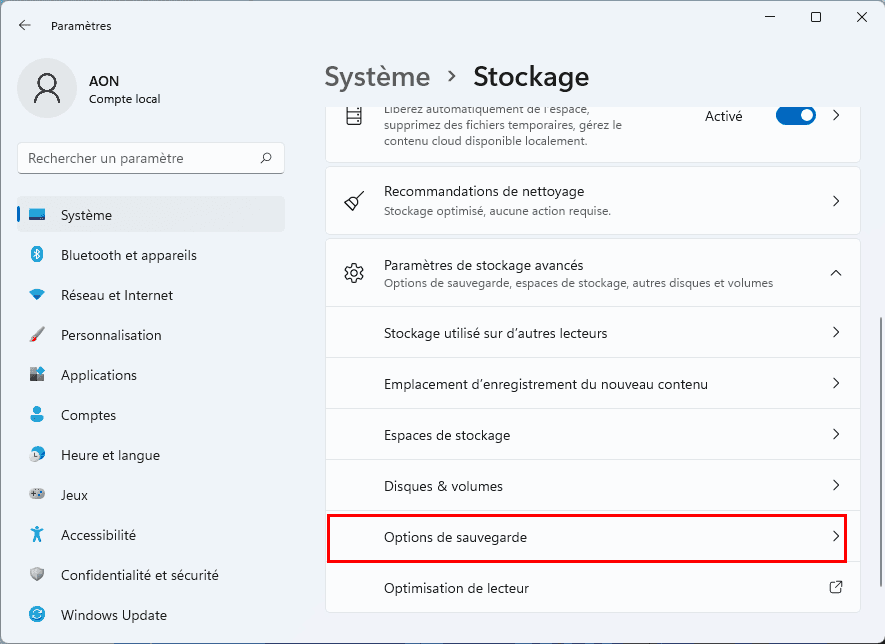Click the Rechercher un paramètre search box
This screenshot has width=885, height=644.
[140, 158]
